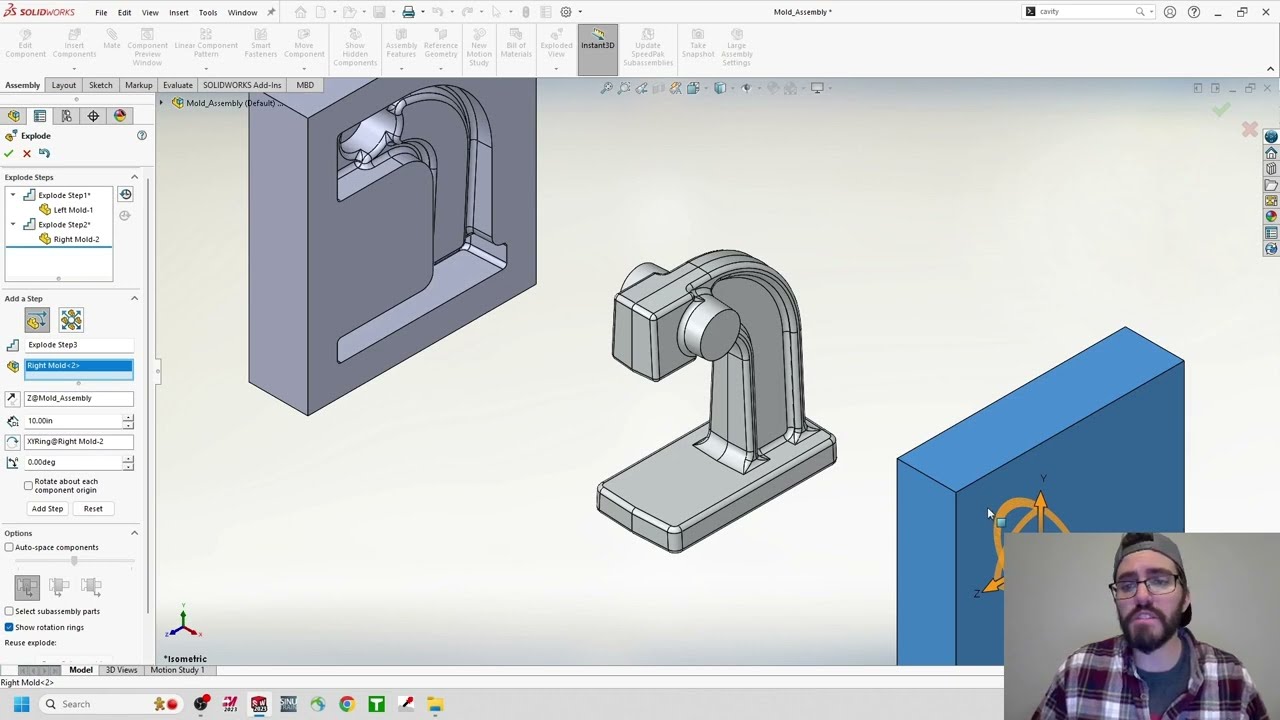Click the roll back explode steps clock icon
Image resolution: width=1280 pixels, height=720 pixels.
coord(125,195)
